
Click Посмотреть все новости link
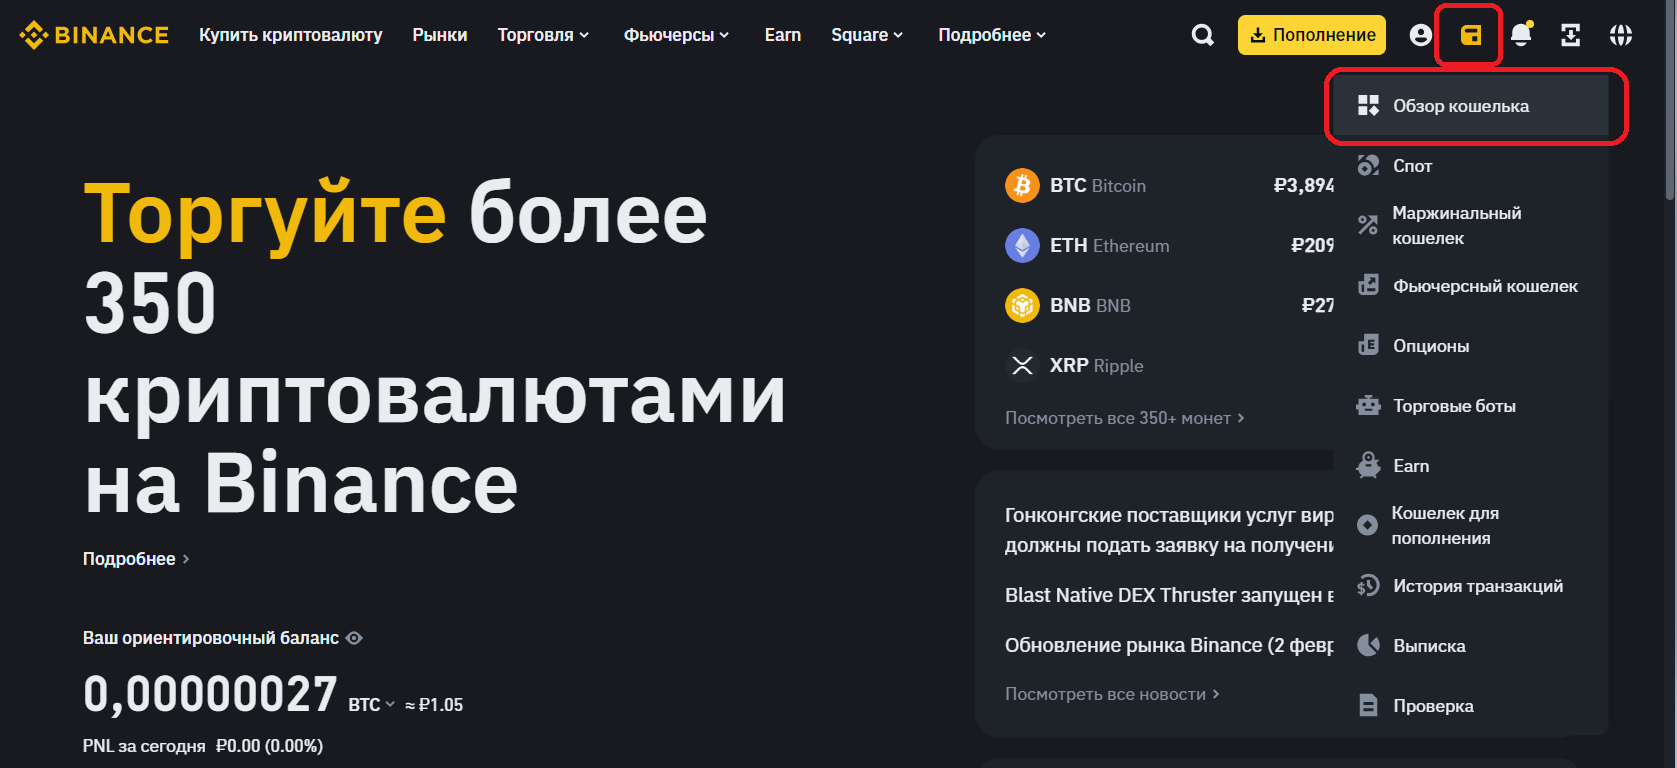(1112, 694)
